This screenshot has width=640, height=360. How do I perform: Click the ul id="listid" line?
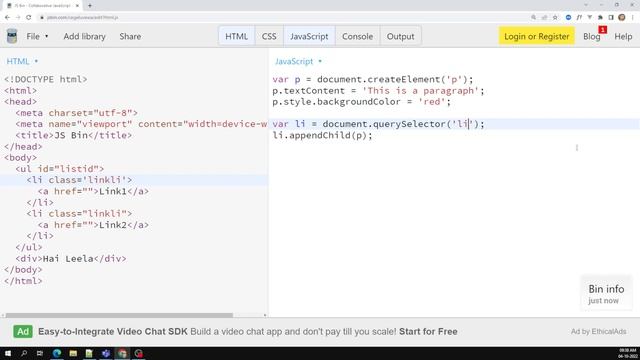point(60,169)
